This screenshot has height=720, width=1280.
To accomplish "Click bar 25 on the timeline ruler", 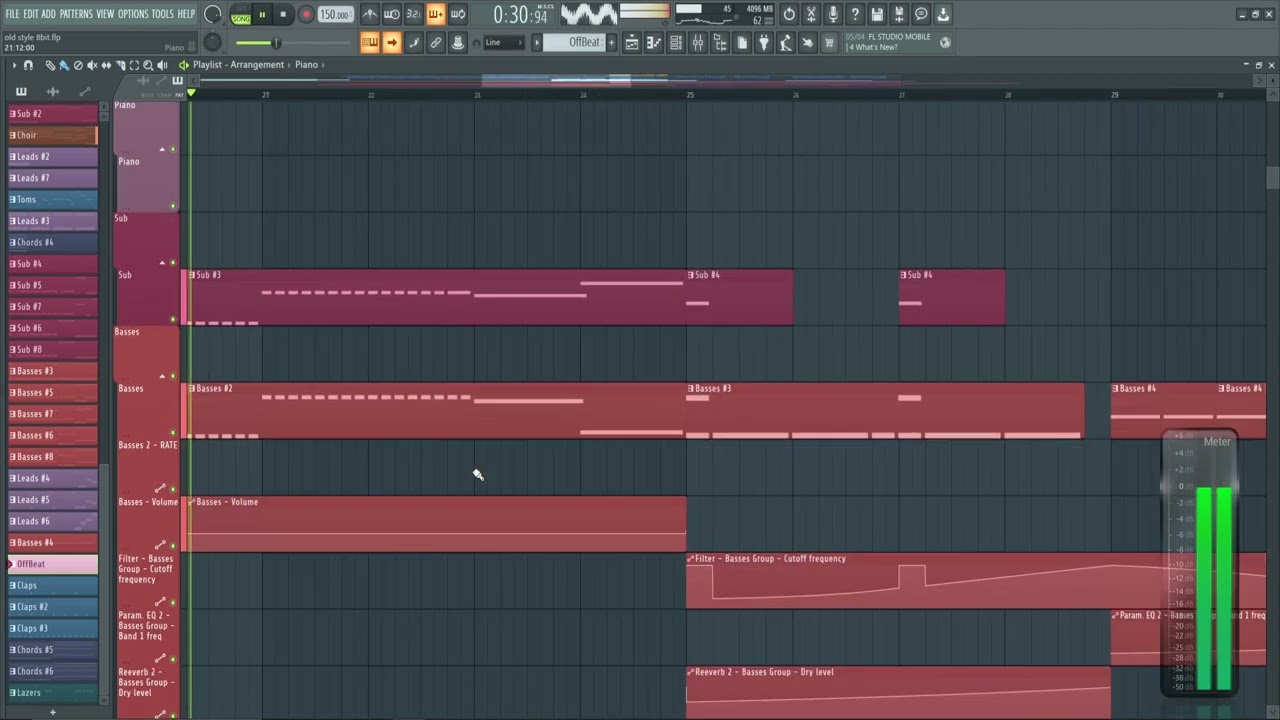I will pyautogui.click(x=690, y=95).
